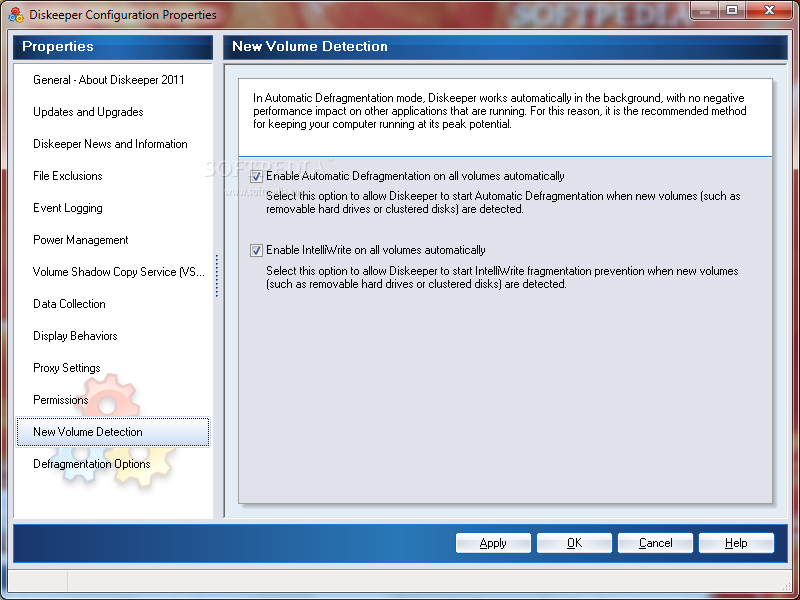Close the Diskeeper Configuration Properties window
This screenshot has width=800, height=600.
click(x=769, y=11)
